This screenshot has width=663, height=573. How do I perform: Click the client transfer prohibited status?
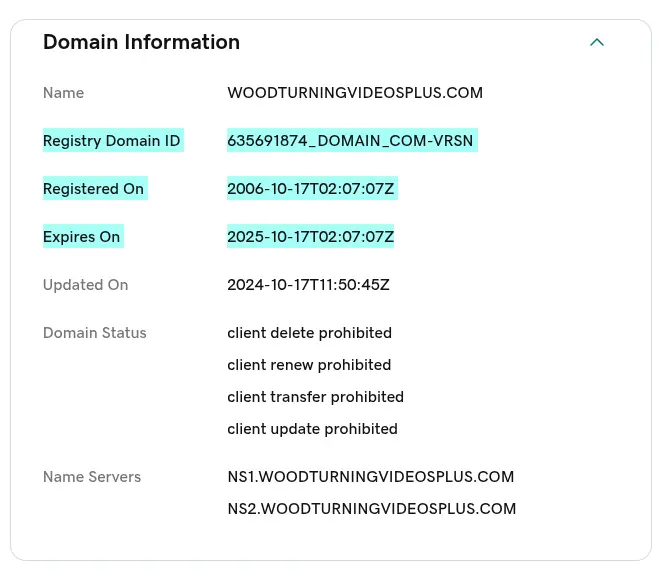315,397
